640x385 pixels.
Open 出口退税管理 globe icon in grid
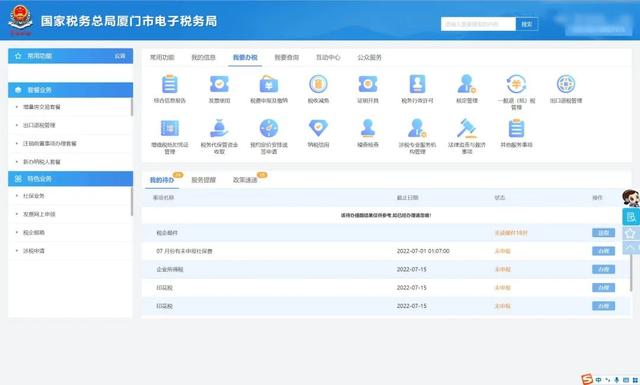click(566, 85)
